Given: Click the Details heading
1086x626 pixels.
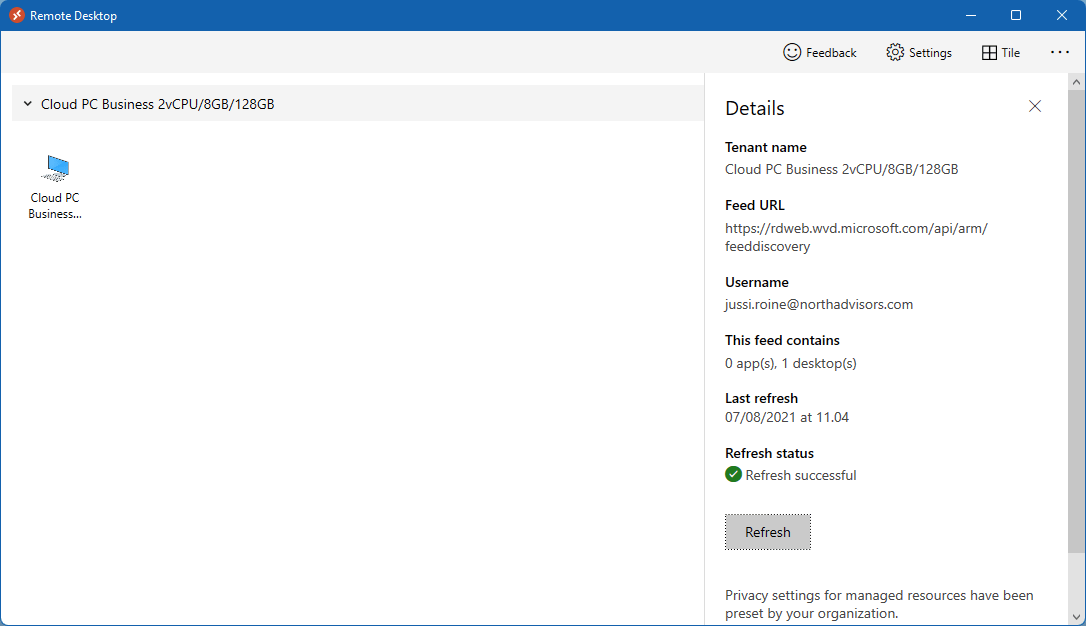Looking at the screenshot, I should [755, 108].
